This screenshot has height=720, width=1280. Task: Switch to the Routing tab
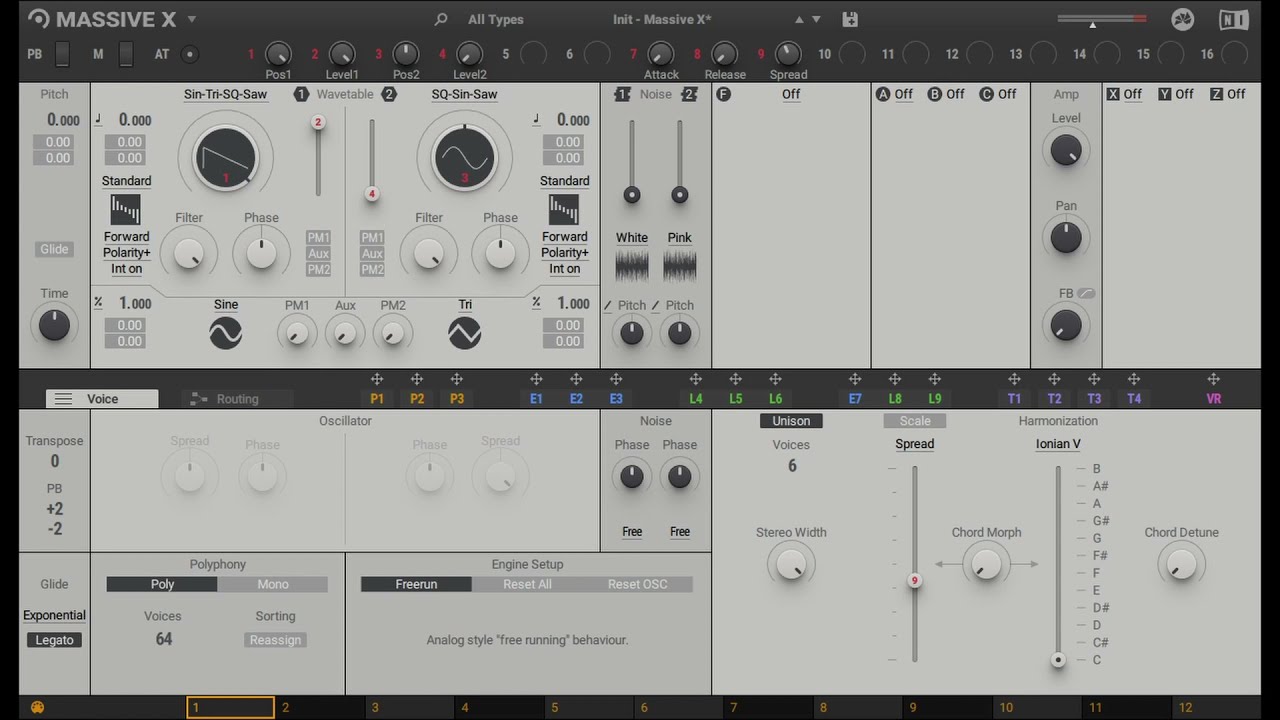(237, 398)
